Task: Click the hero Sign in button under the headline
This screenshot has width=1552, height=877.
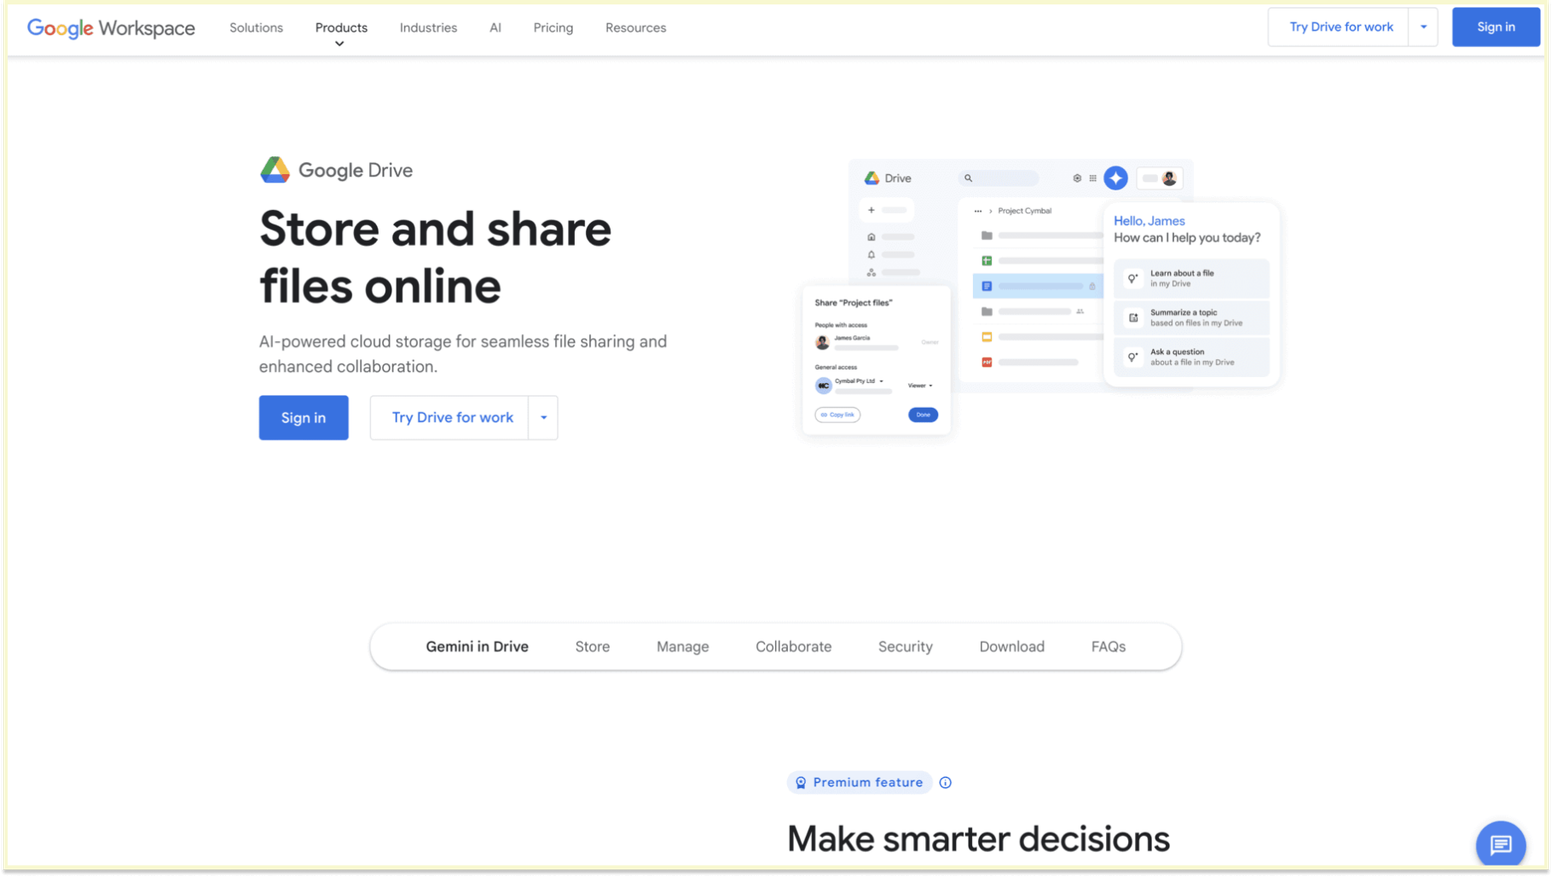Action: (x=303, y=418)
